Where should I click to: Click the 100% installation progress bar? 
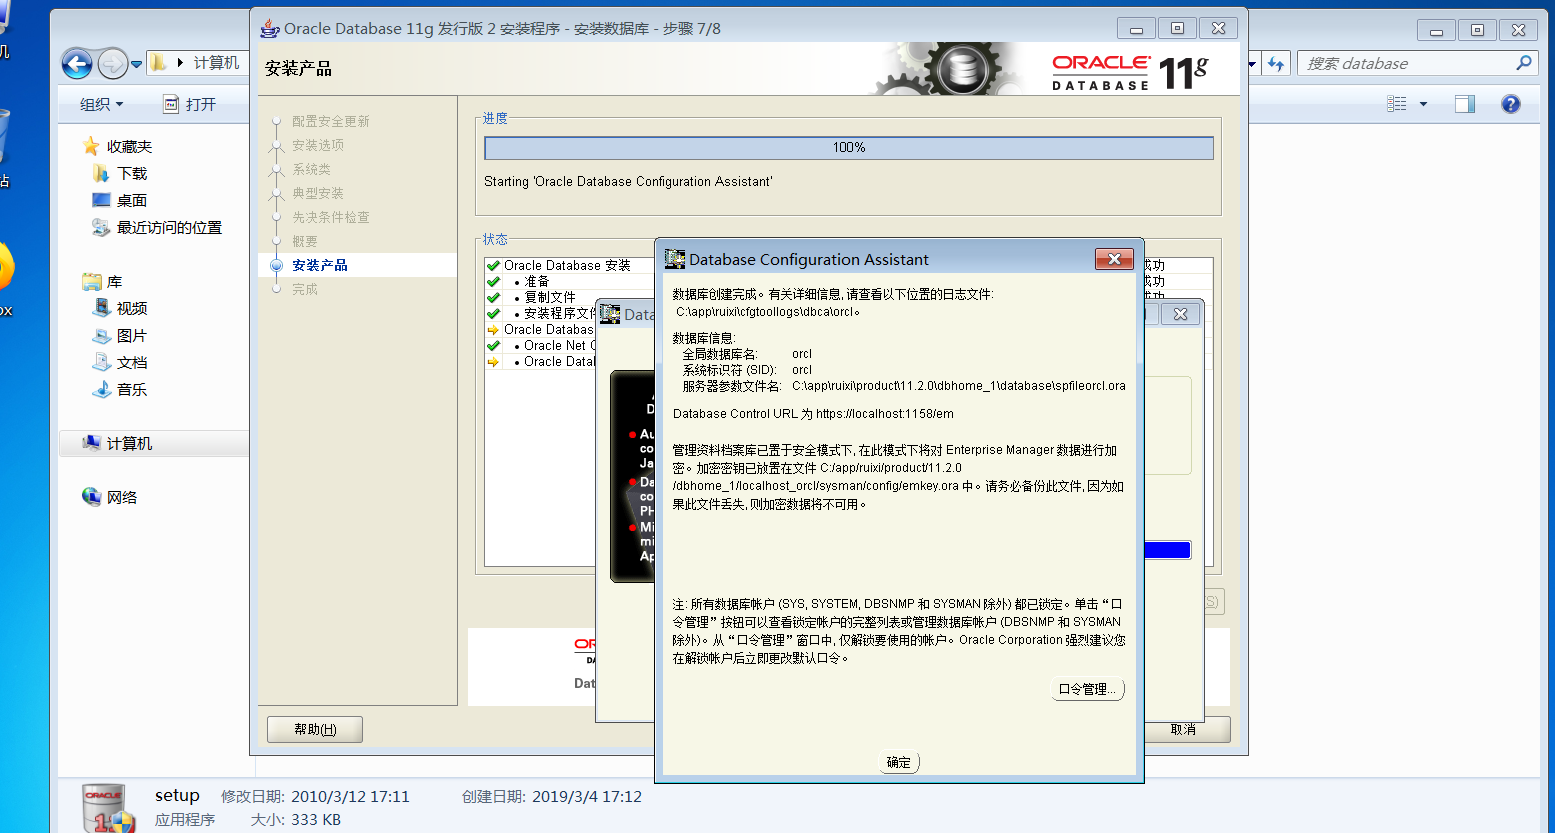tap(849, 147)
